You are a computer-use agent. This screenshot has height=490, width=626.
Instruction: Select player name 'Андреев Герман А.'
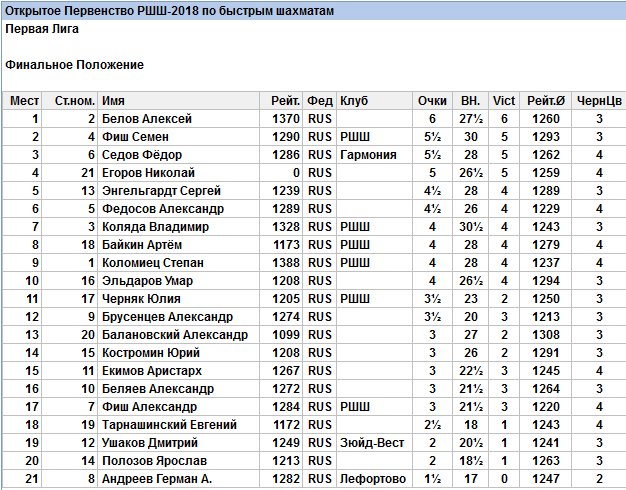(x=157, y=478)
